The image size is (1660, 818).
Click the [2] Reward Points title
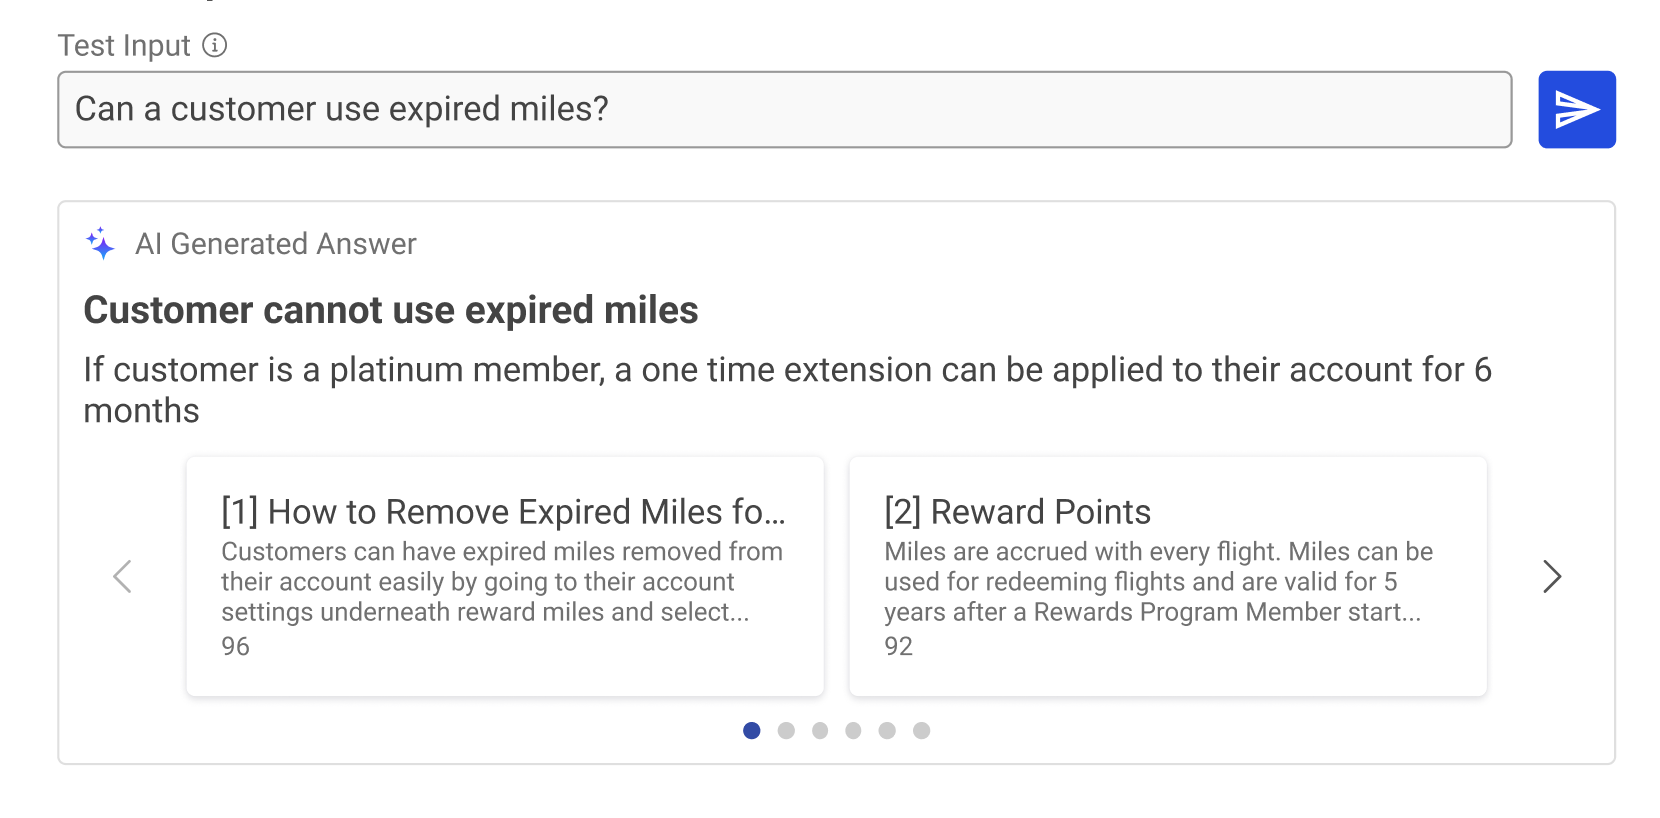pyautogui.click(x=1017, y=512)
